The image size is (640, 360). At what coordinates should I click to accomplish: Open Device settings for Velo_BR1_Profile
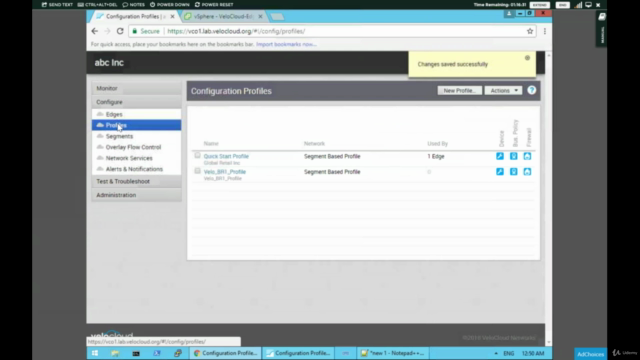point(500,172)
